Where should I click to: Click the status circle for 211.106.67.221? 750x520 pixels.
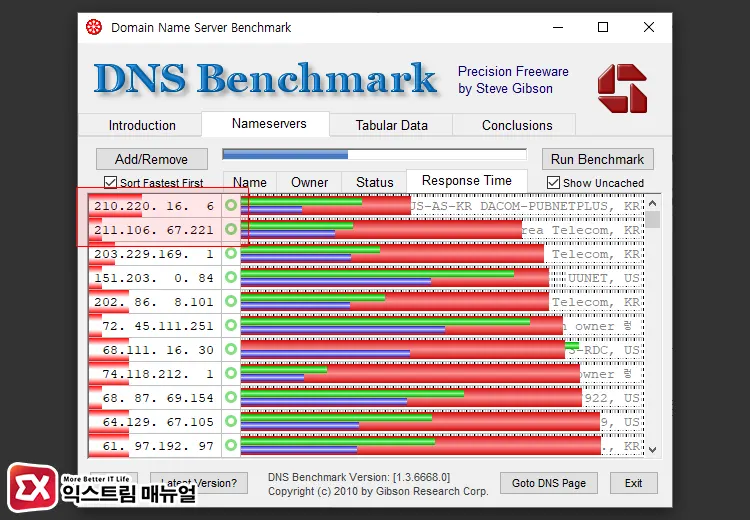pyautogui.click(x=231, y=230)
